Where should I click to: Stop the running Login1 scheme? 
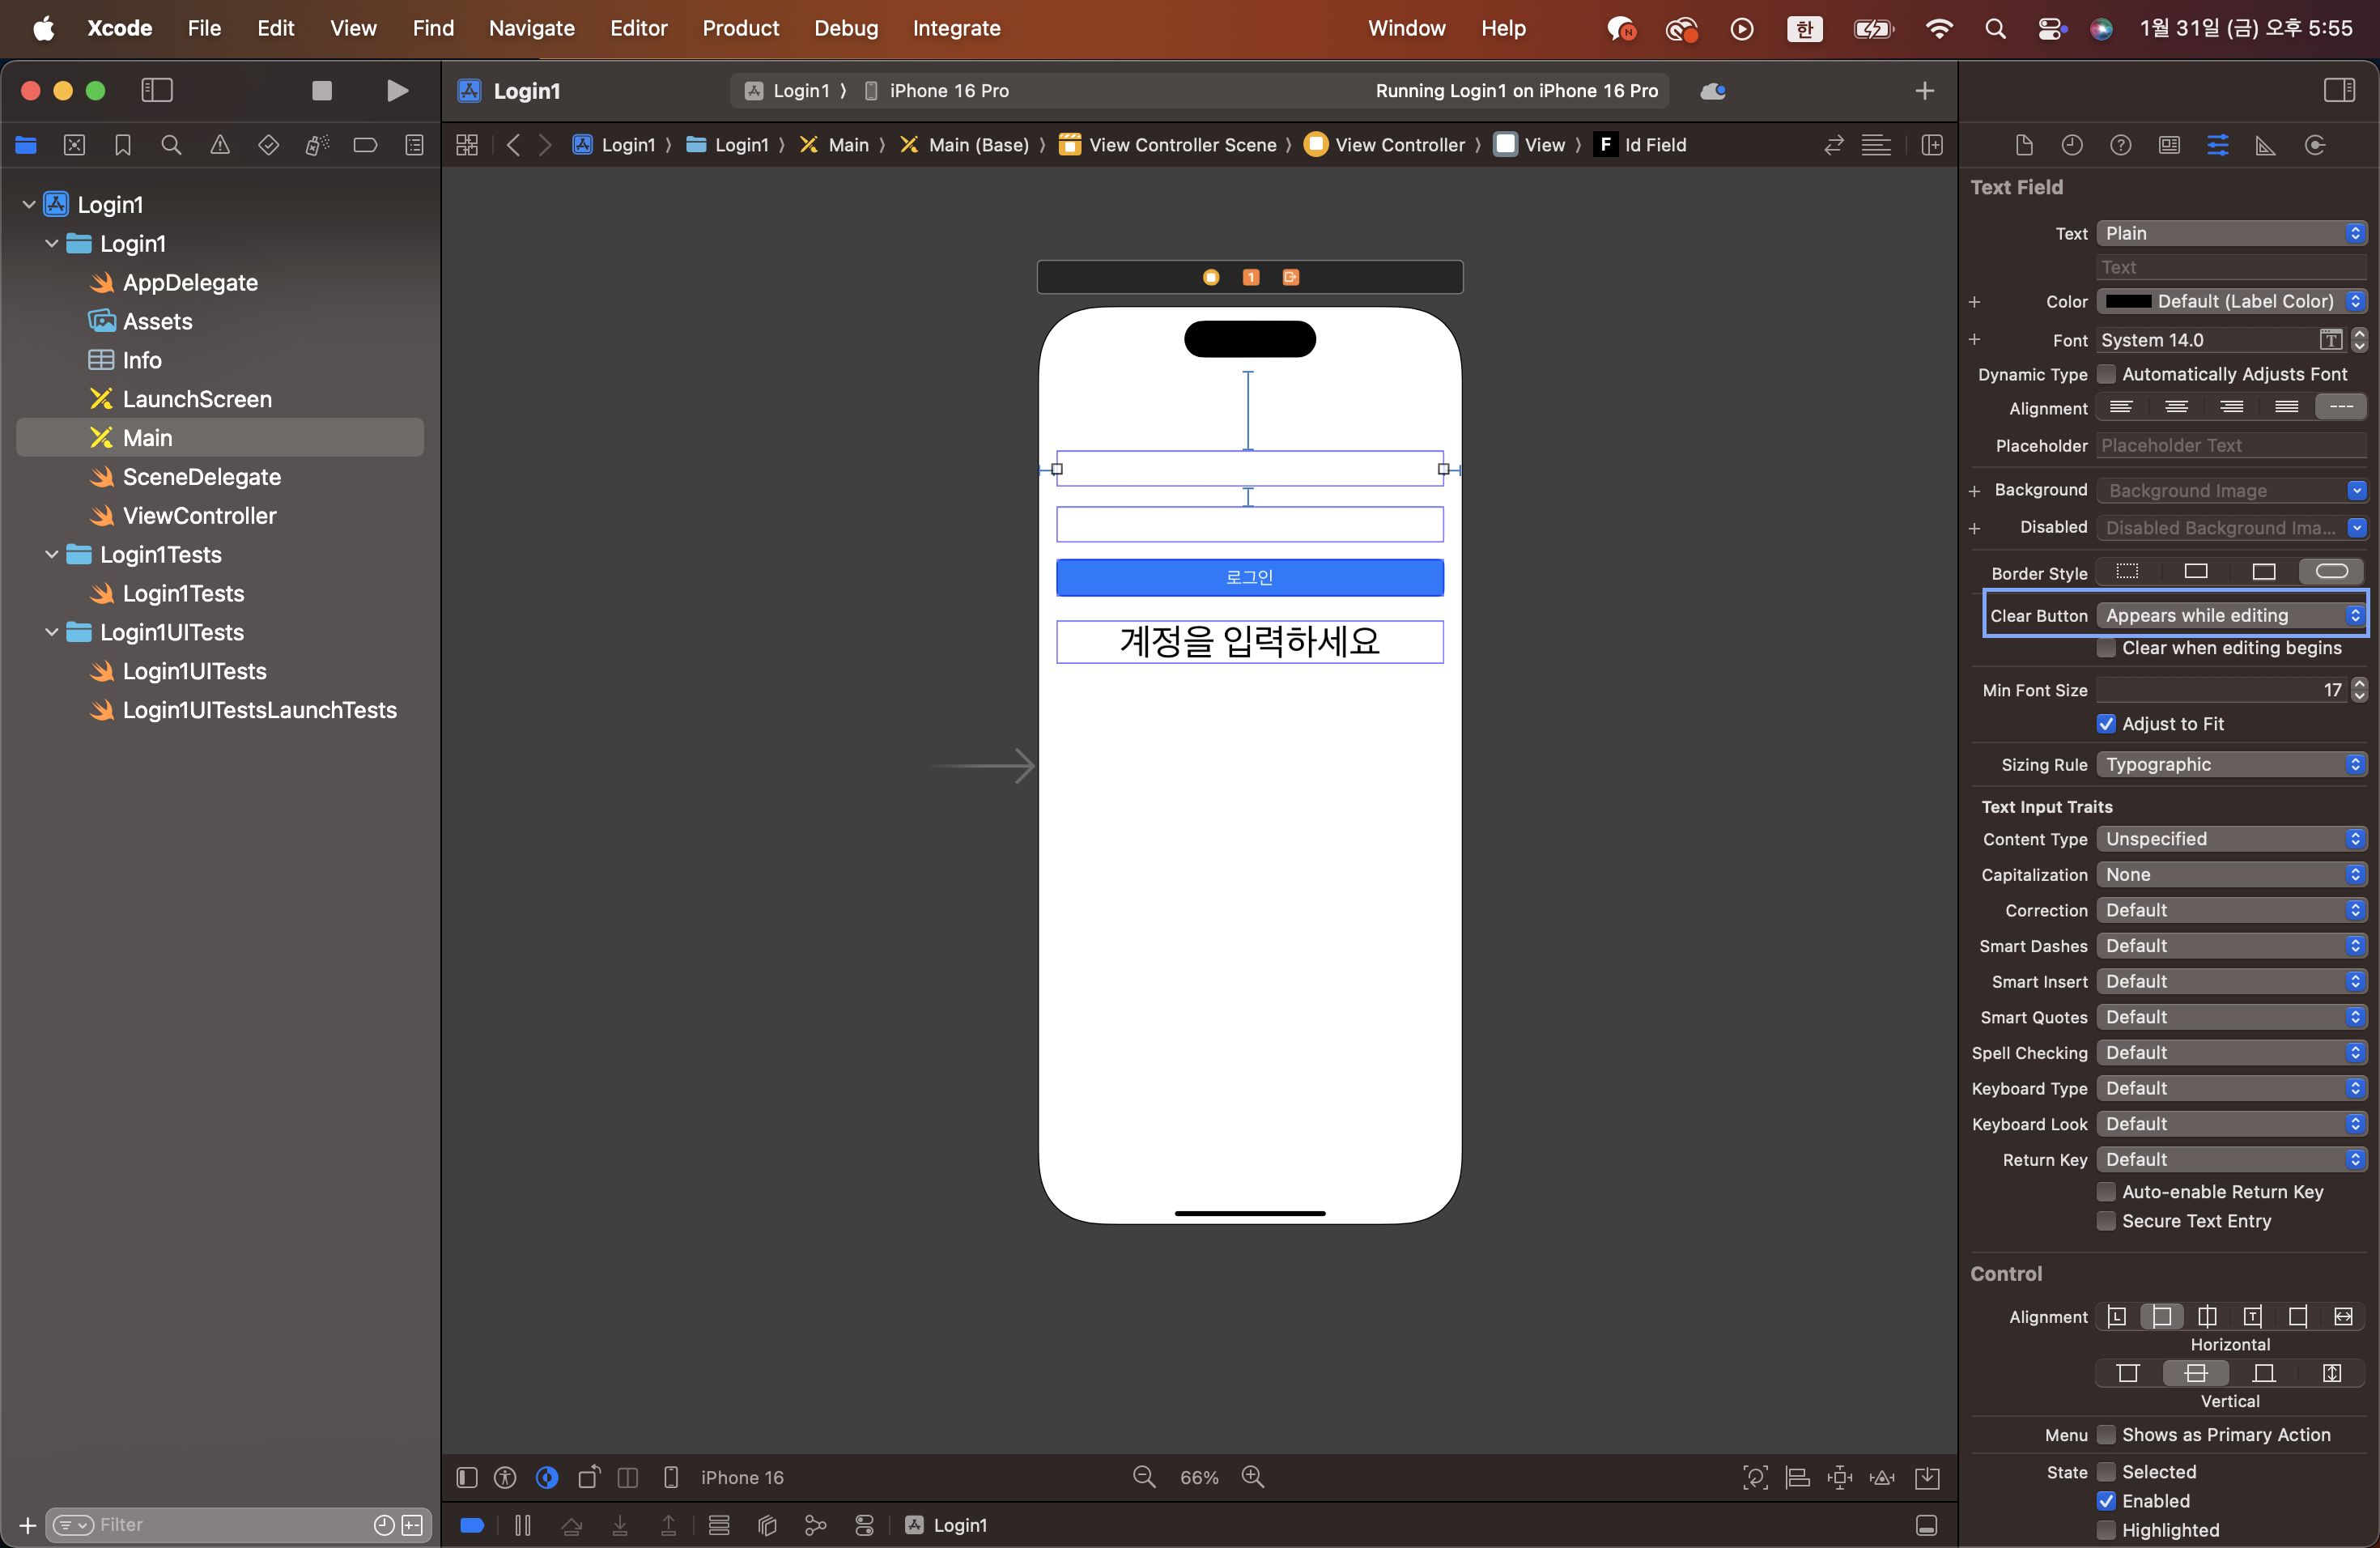pyautogui.click(x=322, y=90)
